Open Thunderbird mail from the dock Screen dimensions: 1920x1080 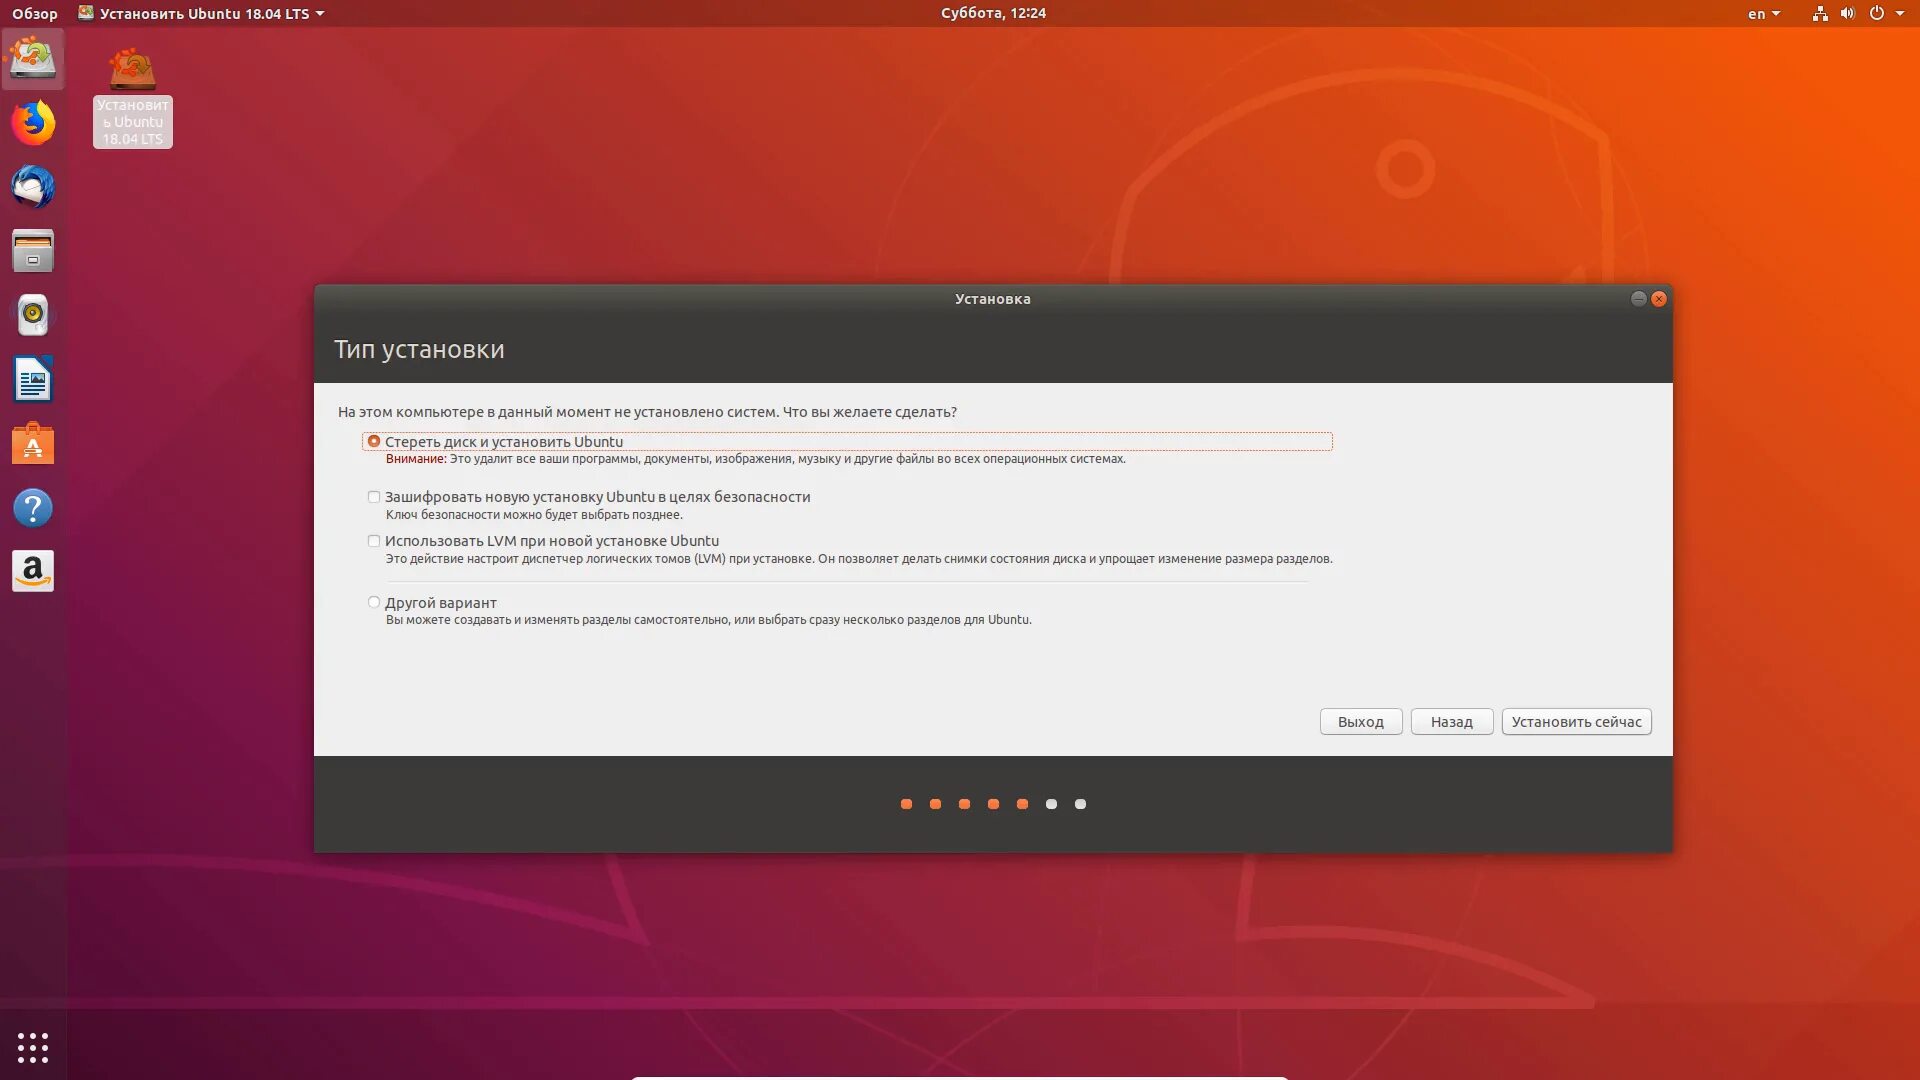(x=33, y=187)
